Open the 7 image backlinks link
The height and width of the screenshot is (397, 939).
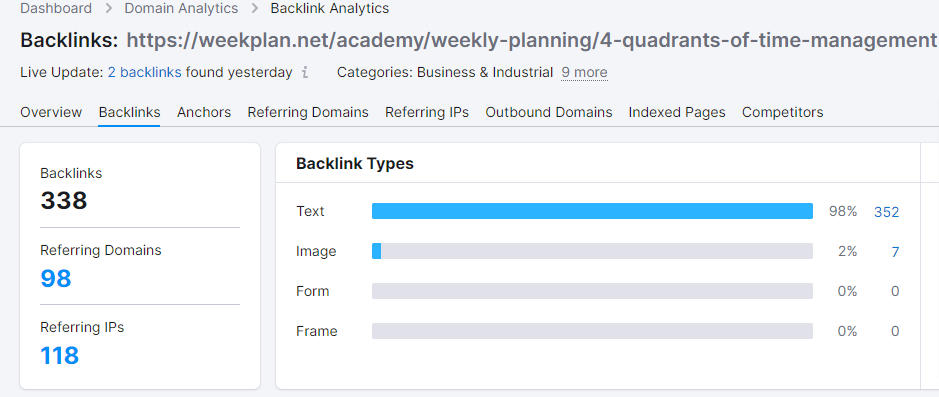point(895,252)
